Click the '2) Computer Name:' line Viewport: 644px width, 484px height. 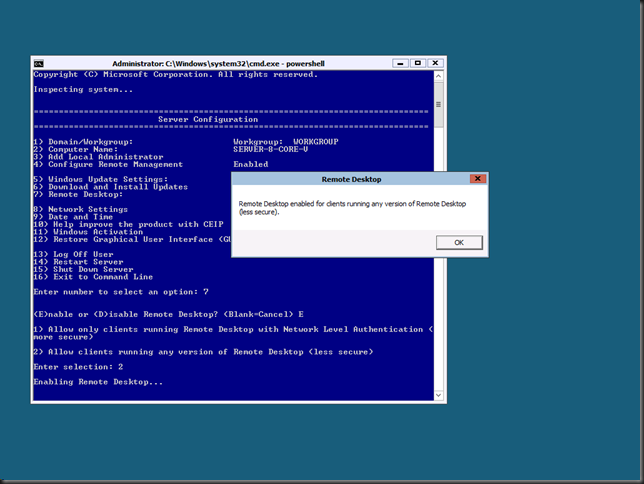[76, 150]
